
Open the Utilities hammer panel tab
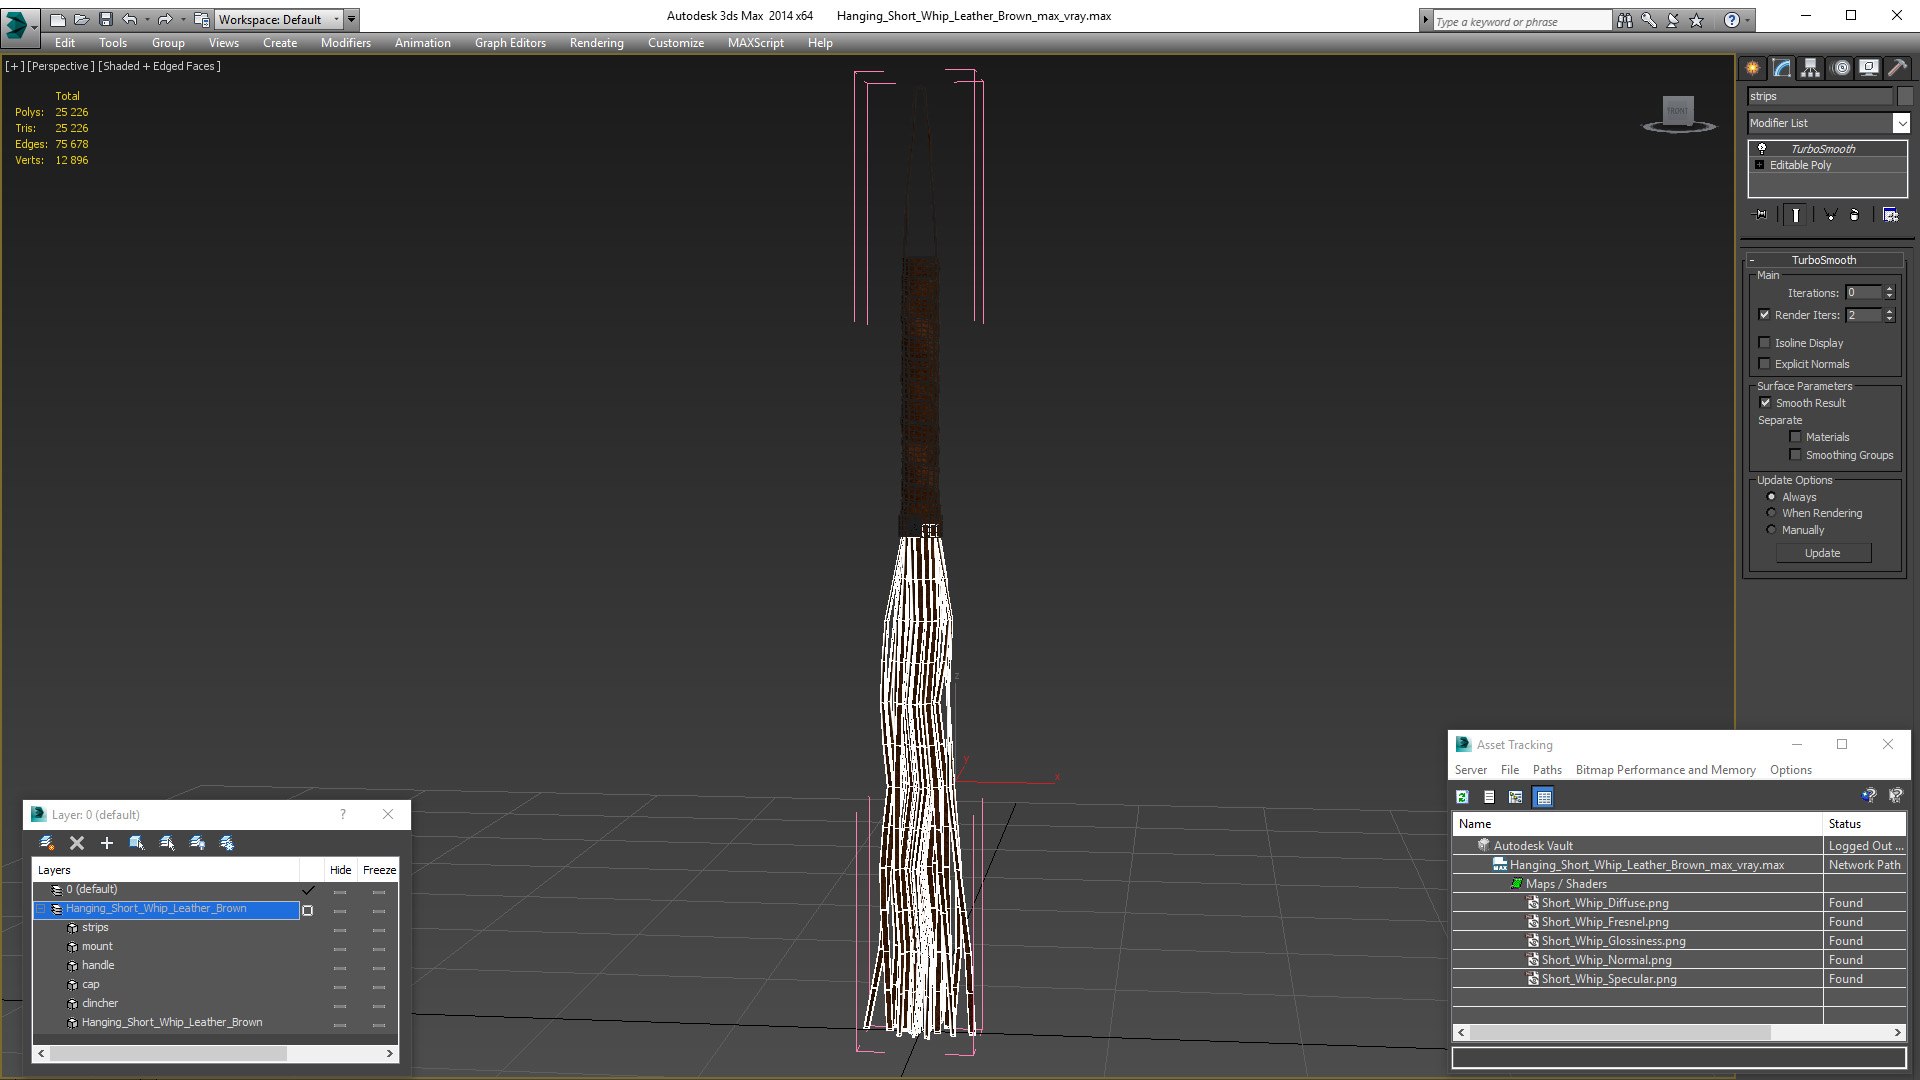click(1897, 68)
